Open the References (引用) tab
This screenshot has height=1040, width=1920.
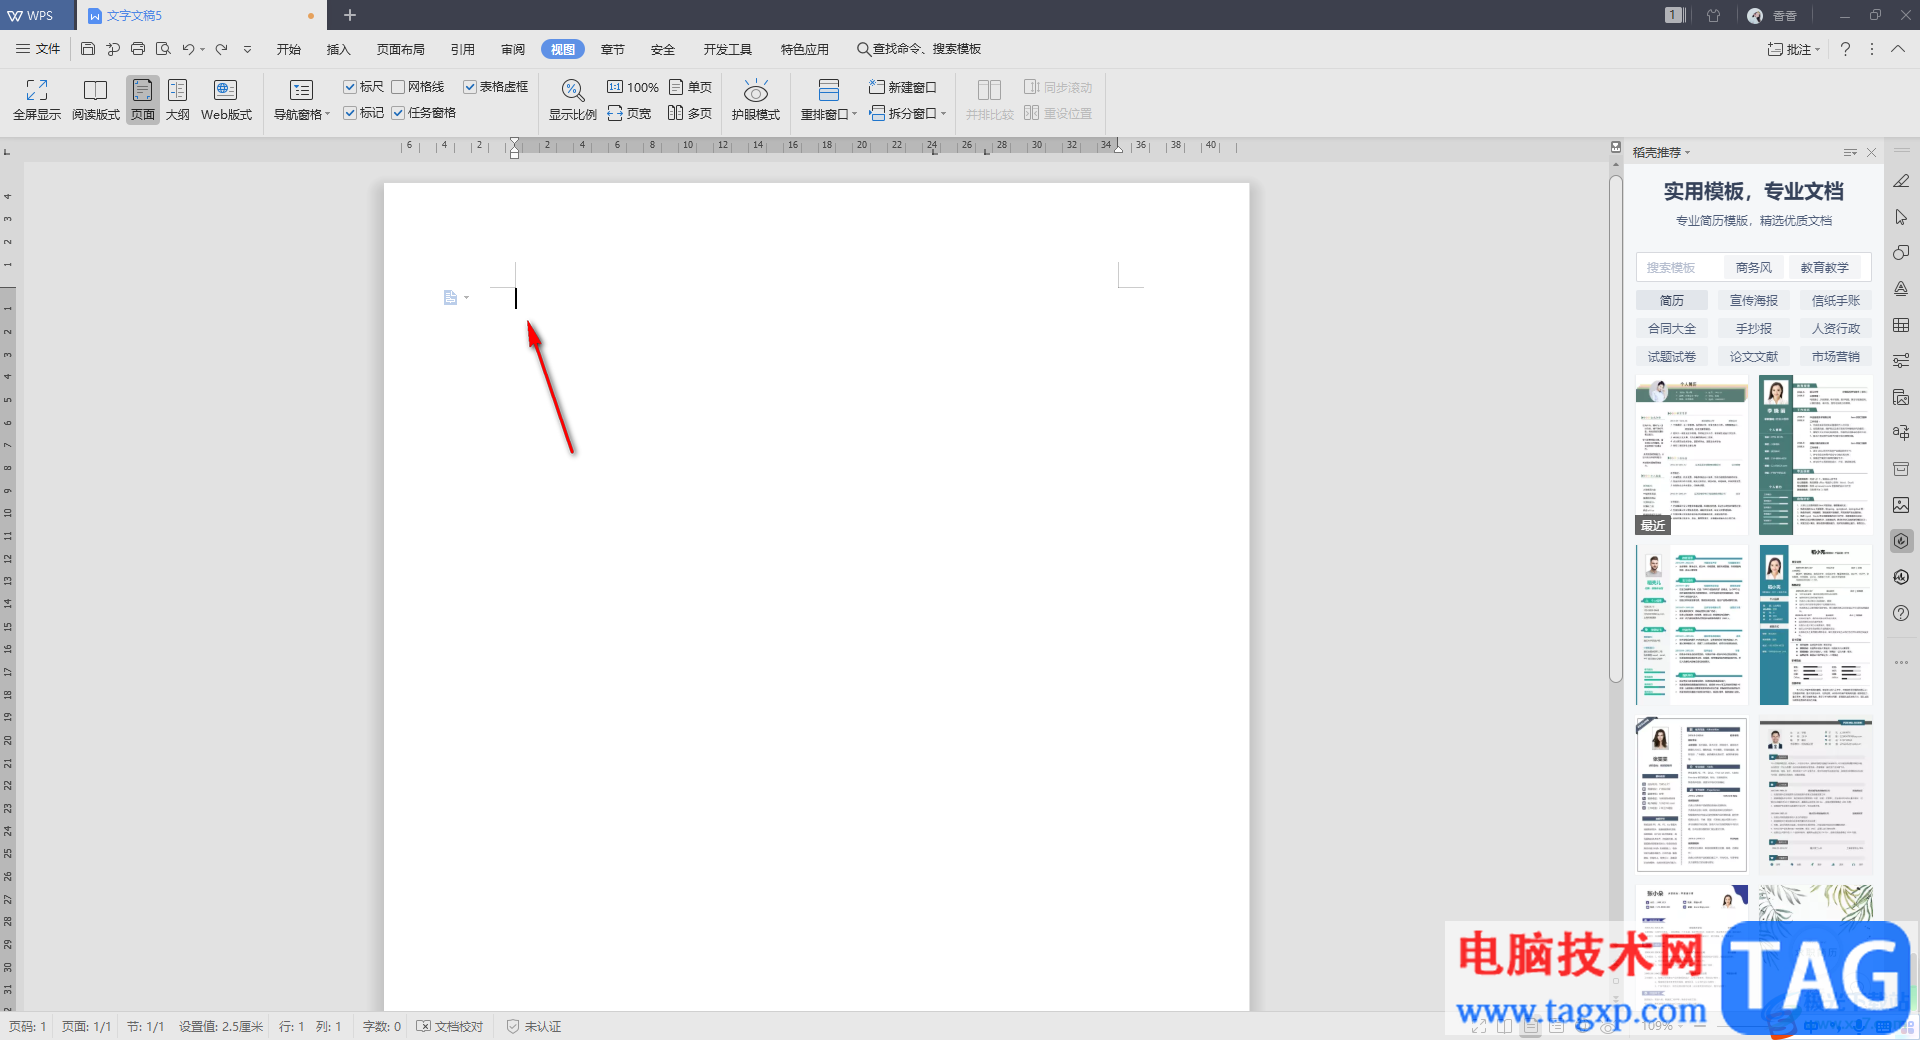463,49
